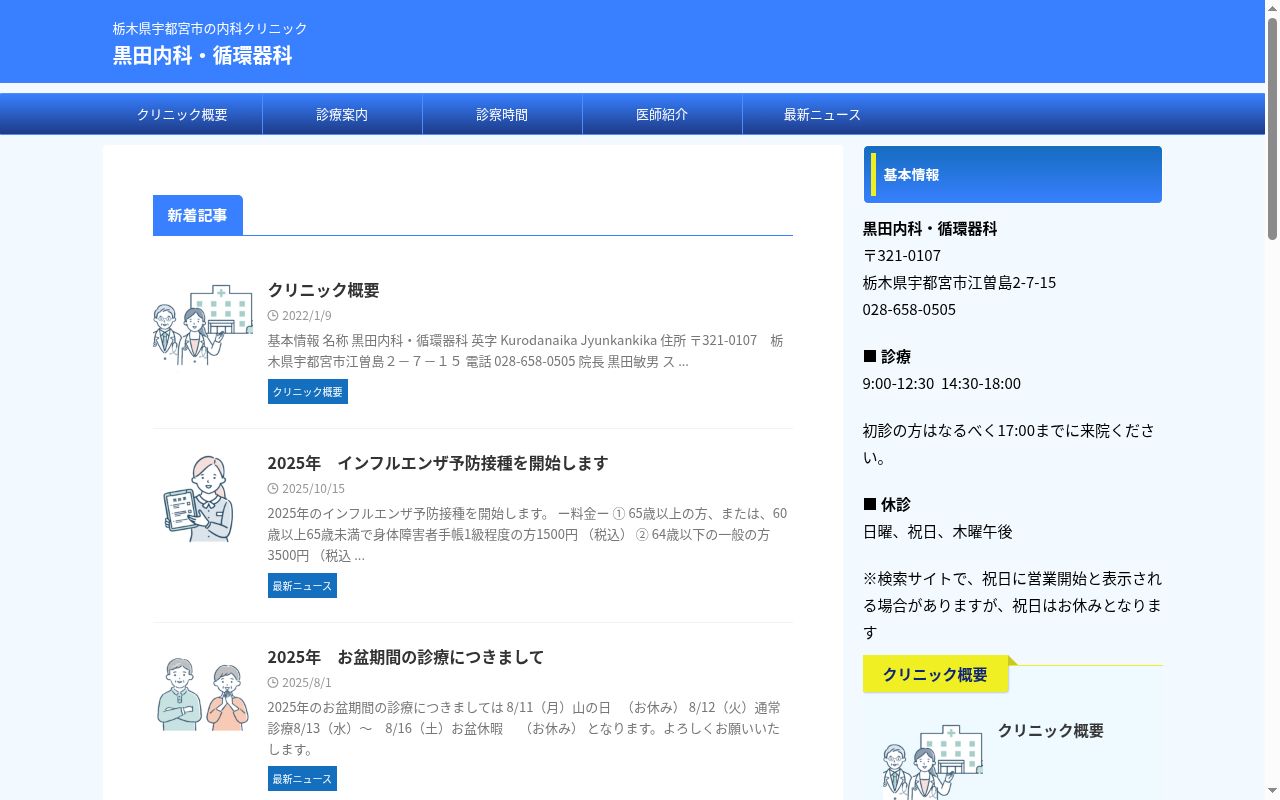1280x800 pixels.
Task: Click the closed days text 日曜、祝日、木曜午後
Action: (x=938, y=532)
